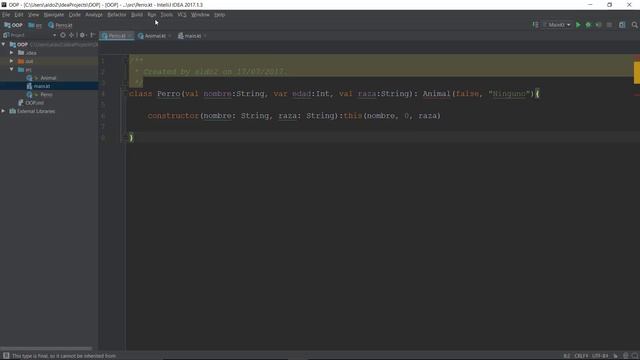This screenshot has width=640, height=360.
Task: Open the Edit menu
Action: 19,15
